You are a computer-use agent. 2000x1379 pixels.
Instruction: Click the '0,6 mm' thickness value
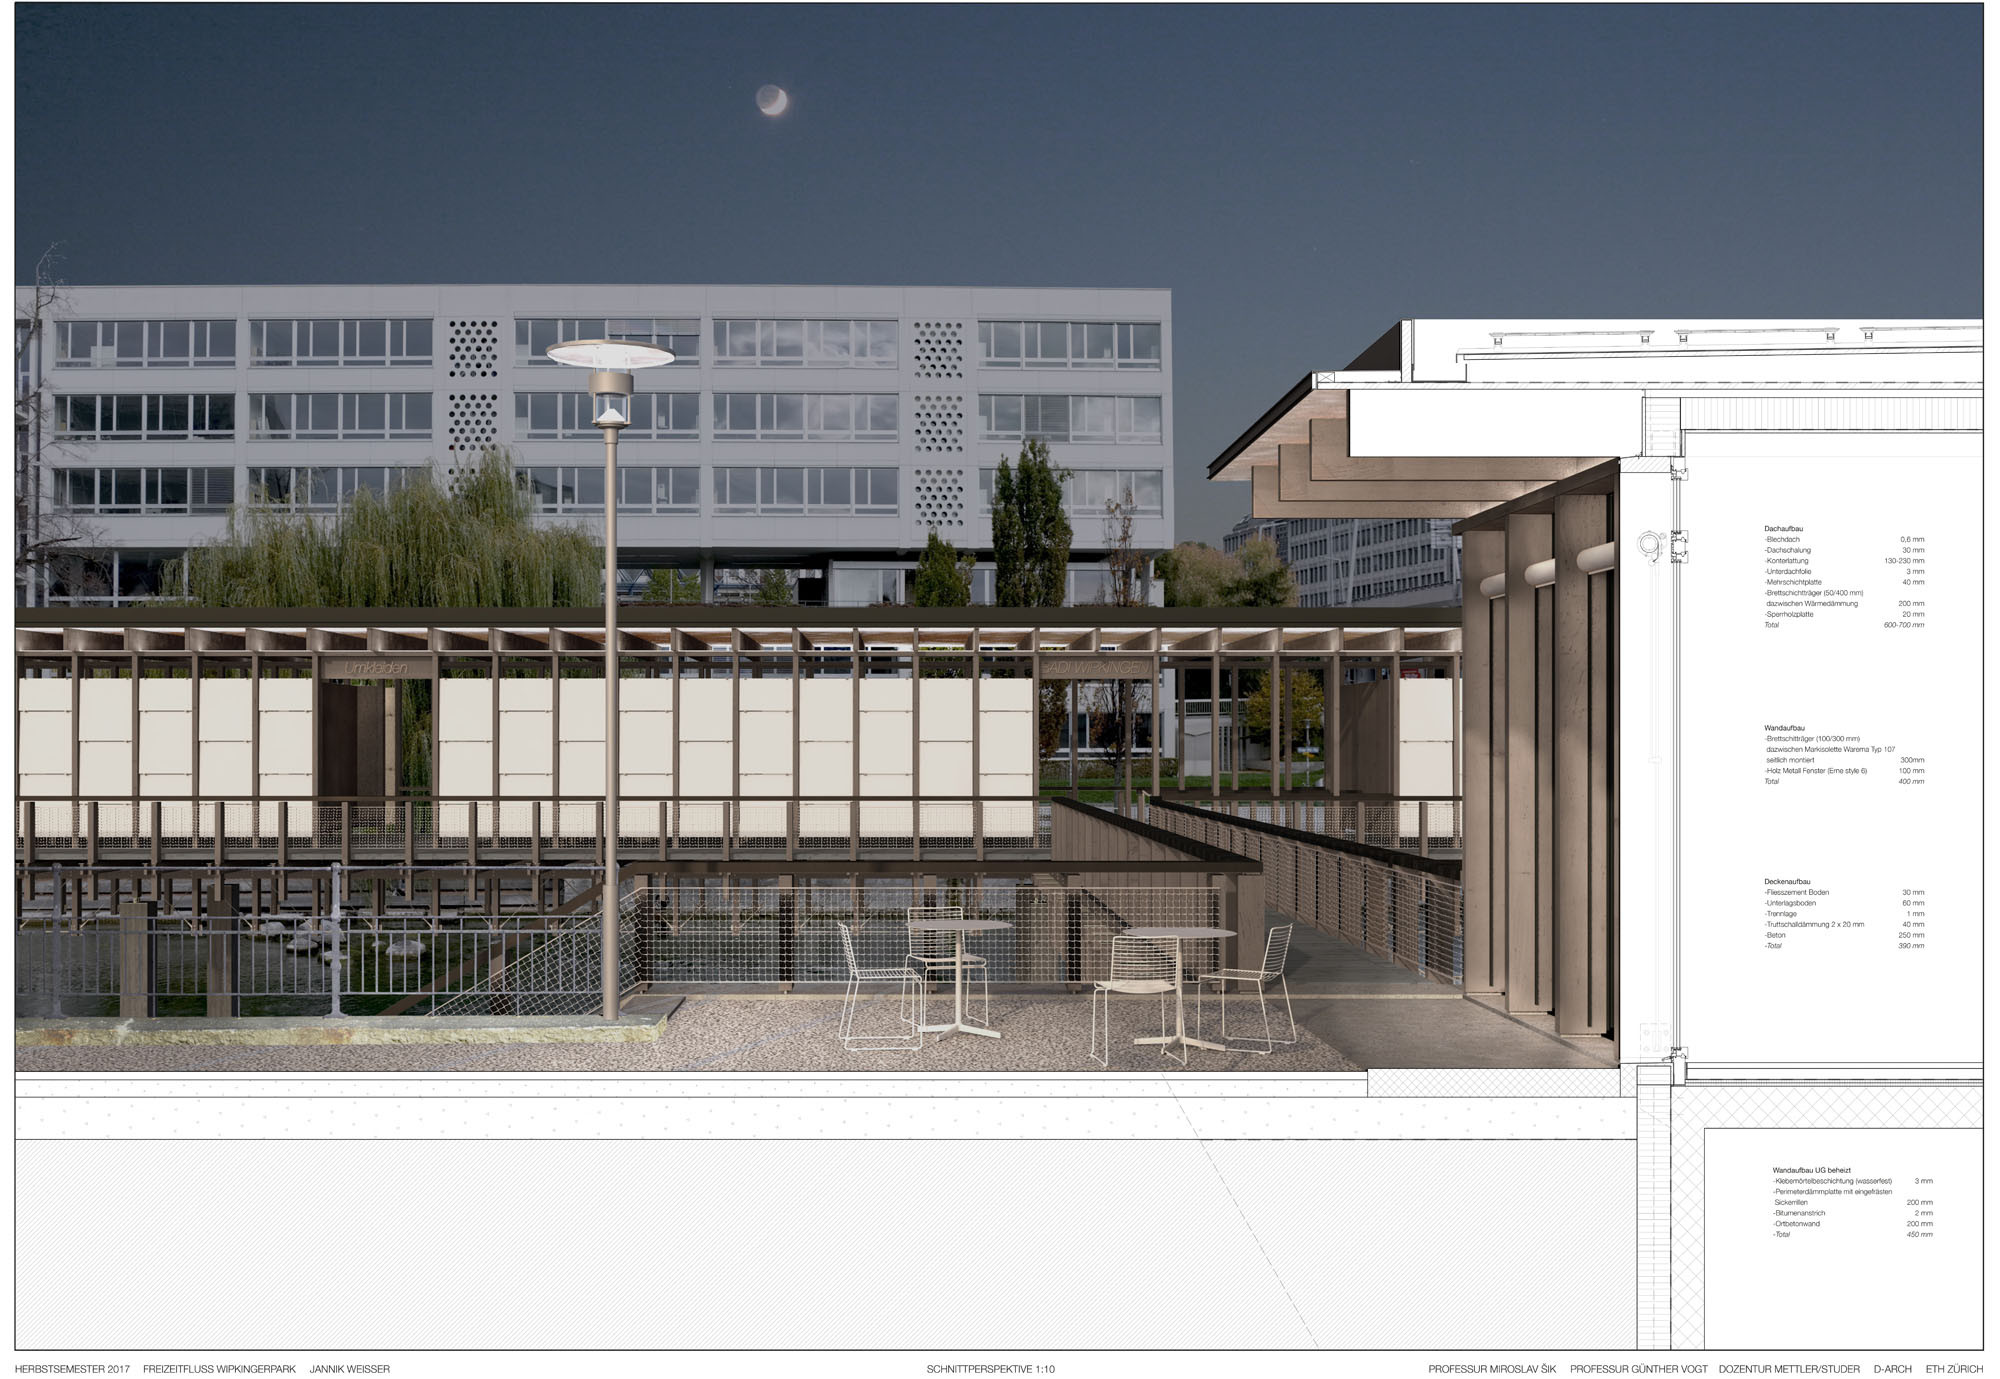coord(1912,539)
